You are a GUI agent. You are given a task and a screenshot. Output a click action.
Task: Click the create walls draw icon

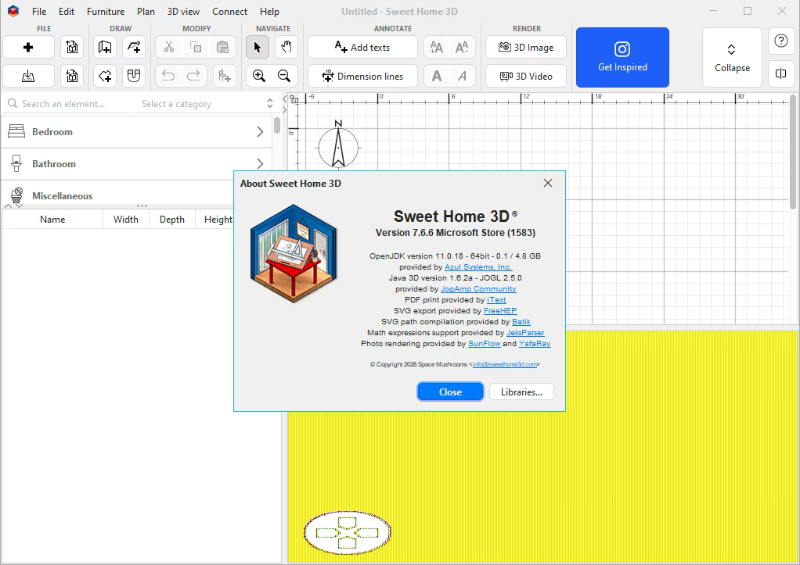(105, 47)
